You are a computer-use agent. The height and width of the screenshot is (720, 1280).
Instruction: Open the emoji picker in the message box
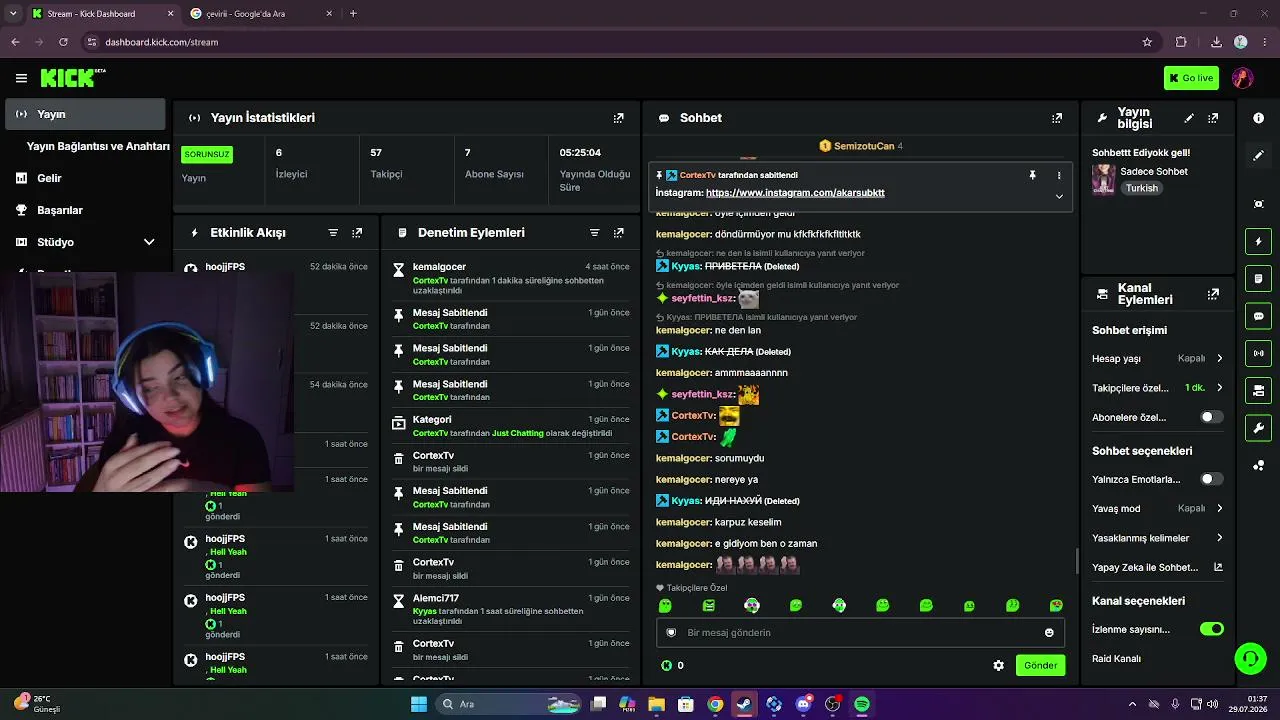point(1049,632)
